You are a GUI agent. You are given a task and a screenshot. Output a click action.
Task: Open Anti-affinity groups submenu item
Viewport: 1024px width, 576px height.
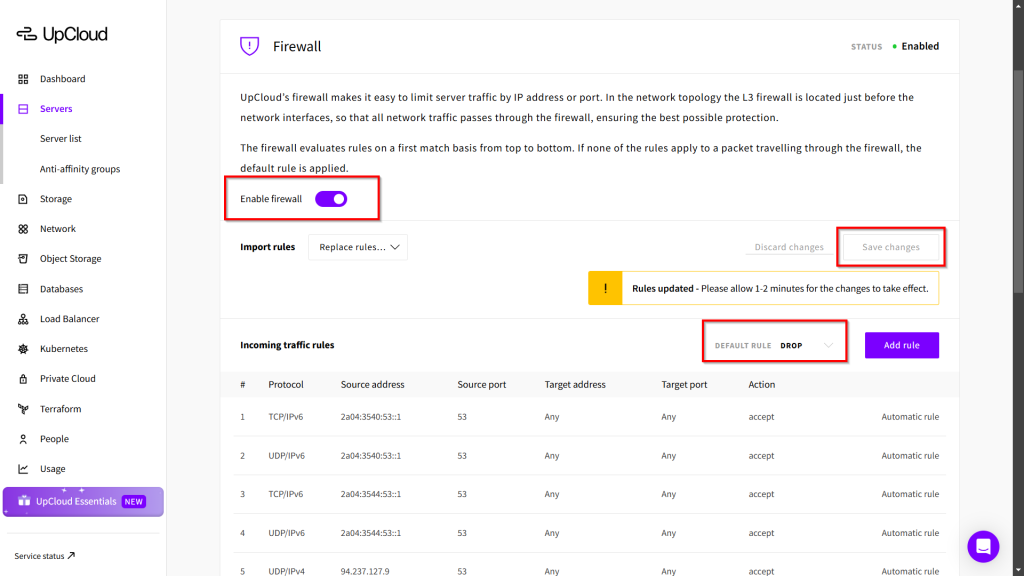click(80, 169)
